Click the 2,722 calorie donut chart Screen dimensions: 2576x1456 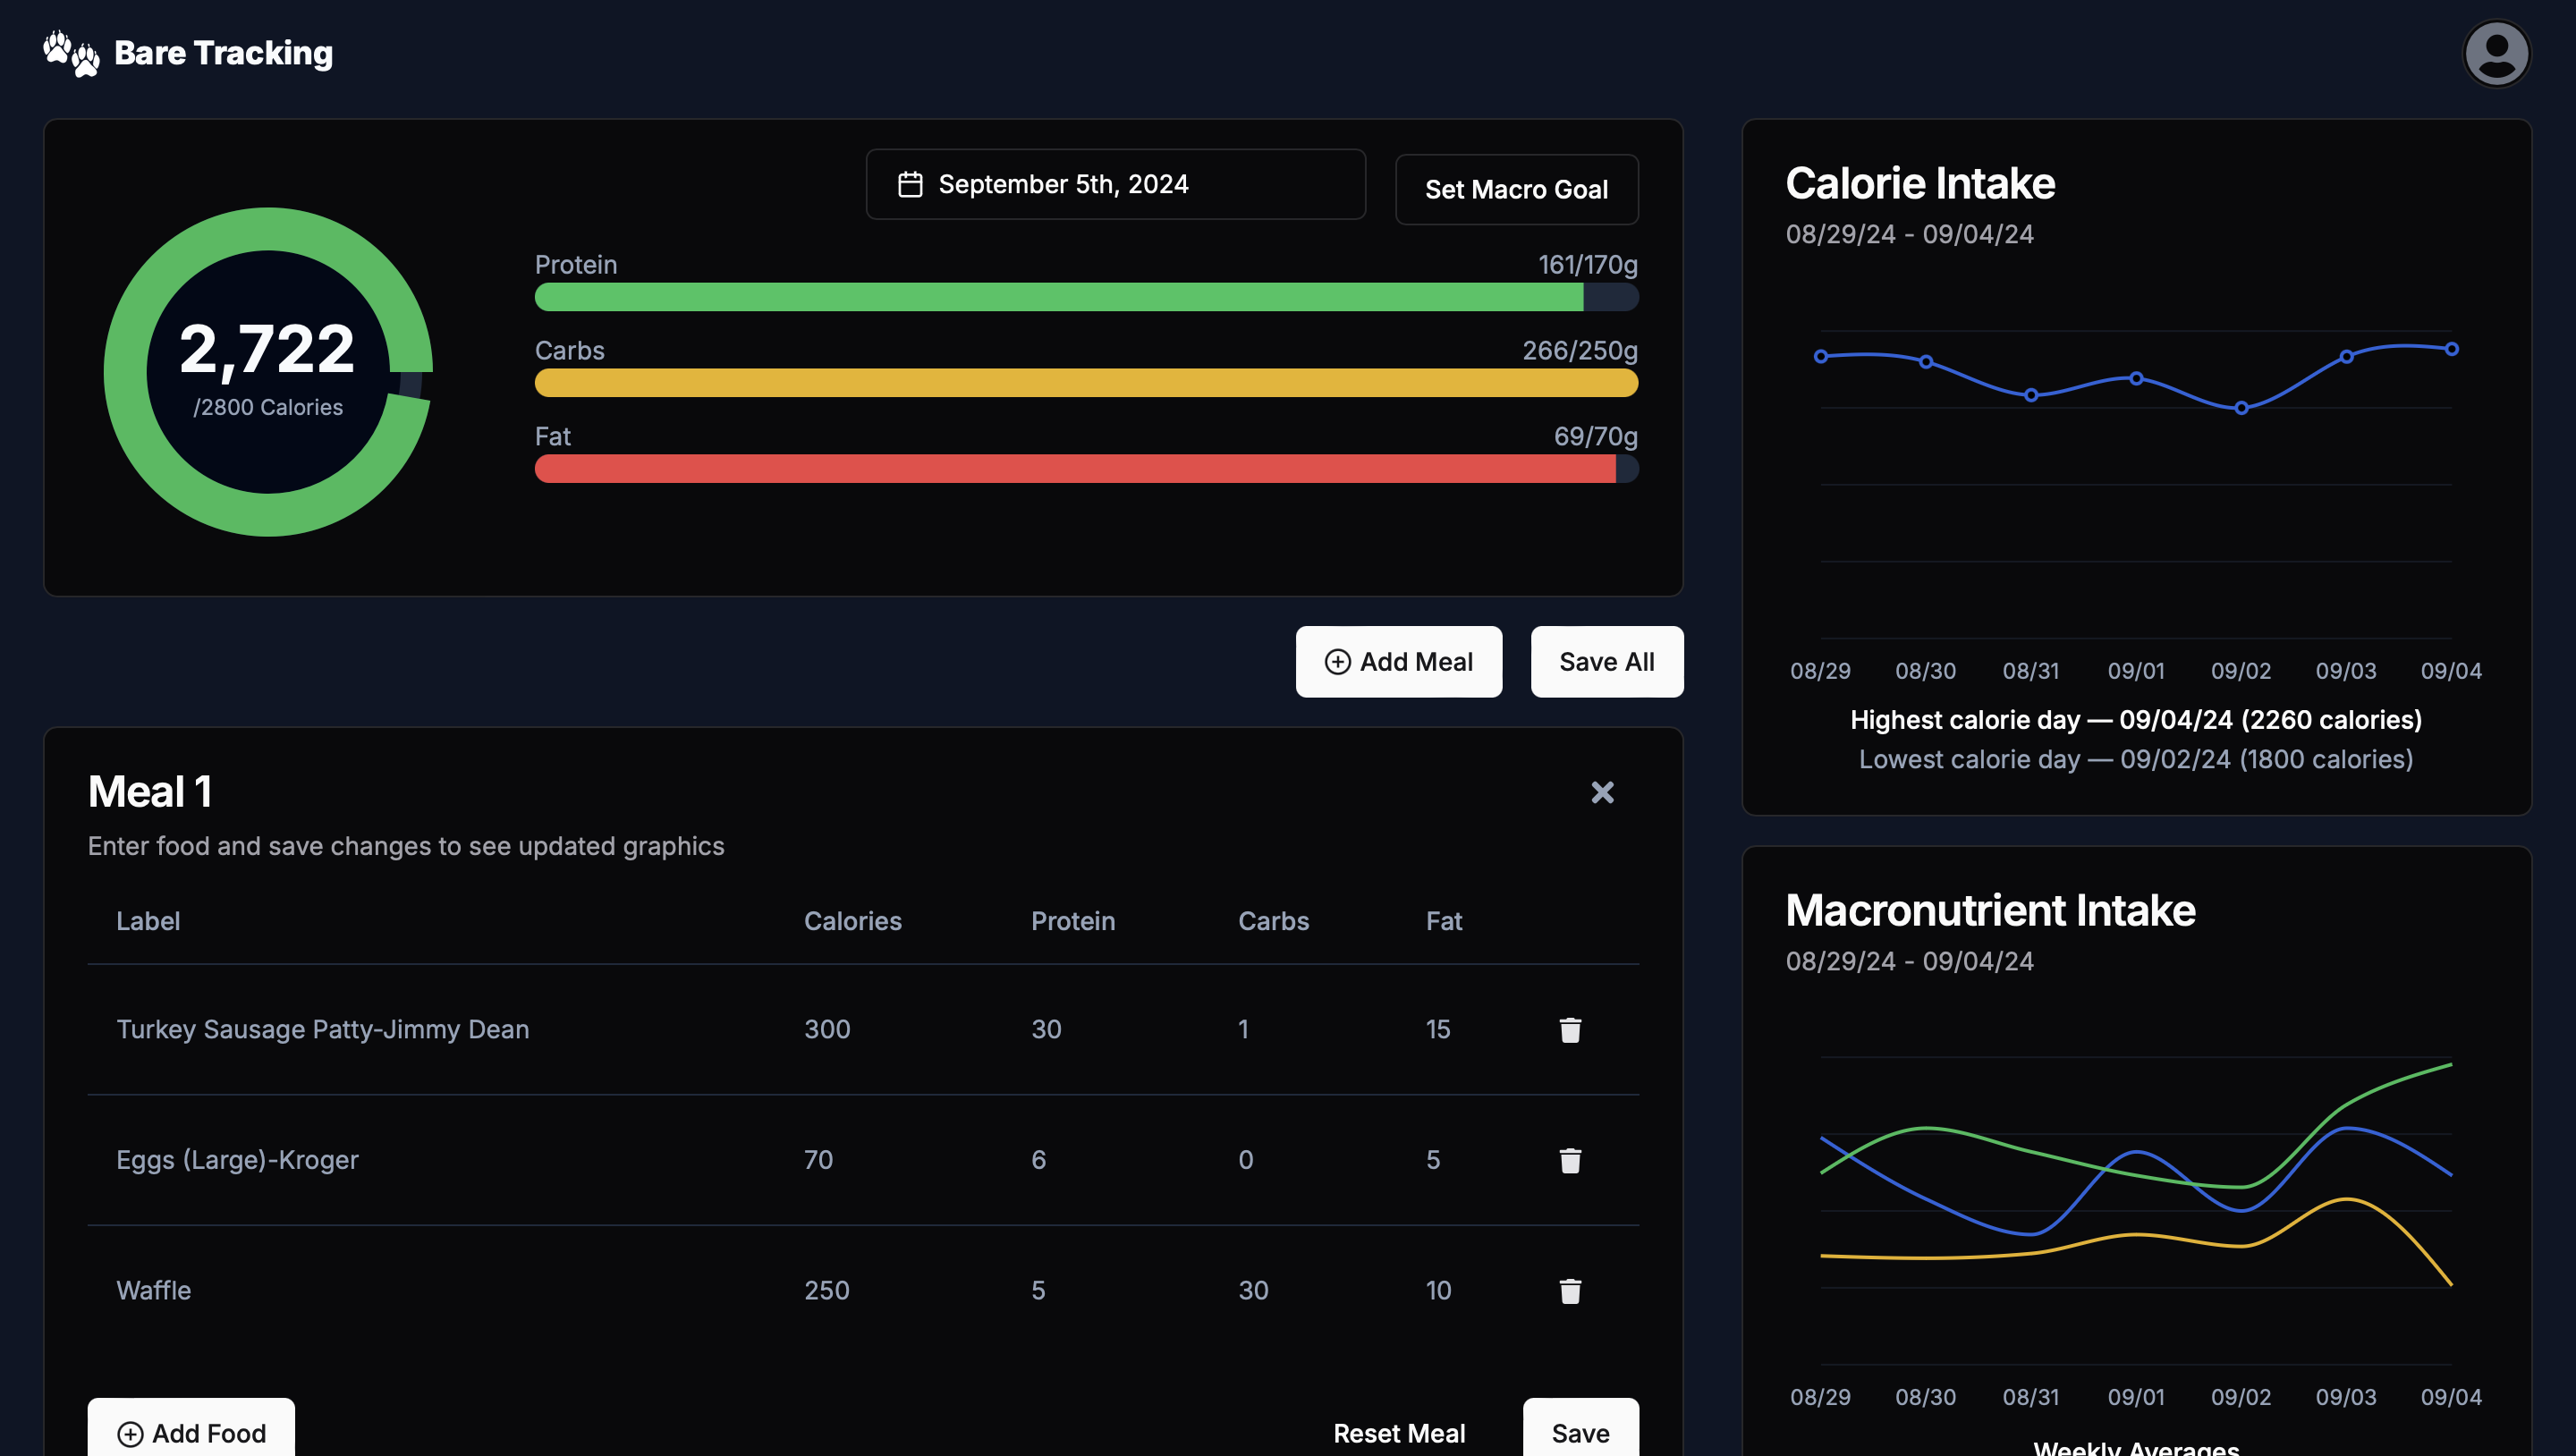(x=267, y=370)
